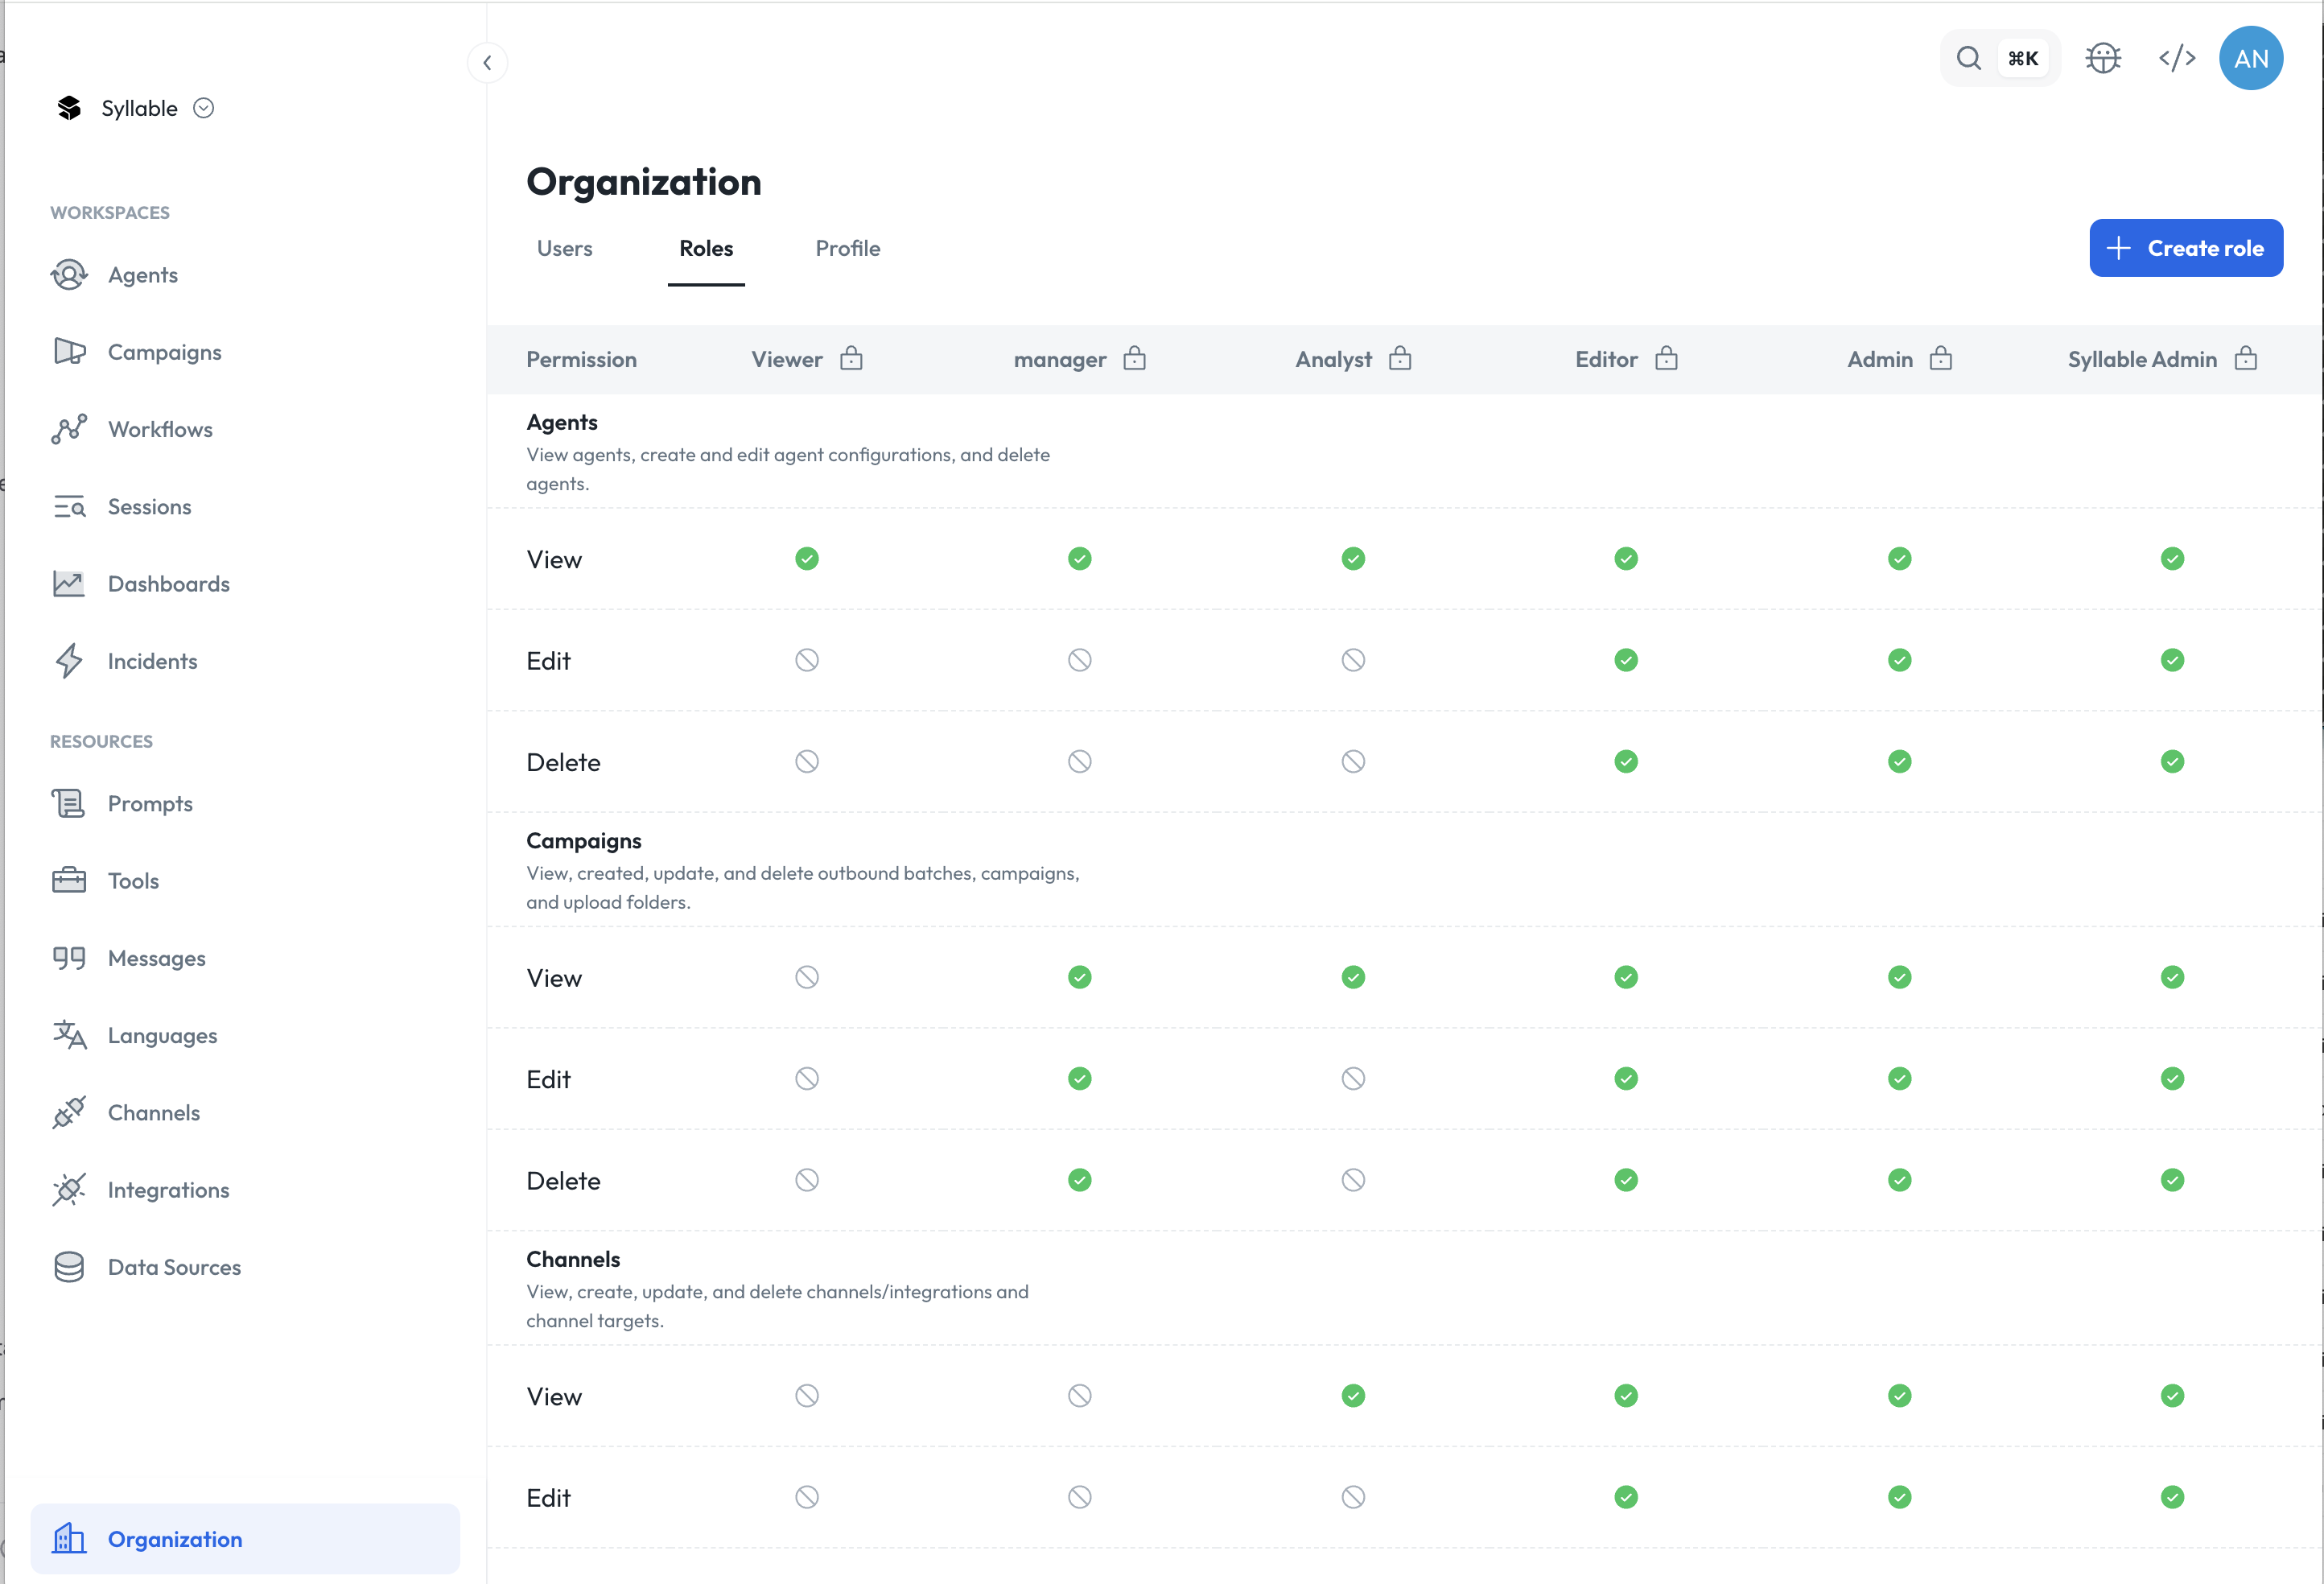Click the lock icon beside Admin
This screenshot has height=1584, width=2324.
point(1941,358)
